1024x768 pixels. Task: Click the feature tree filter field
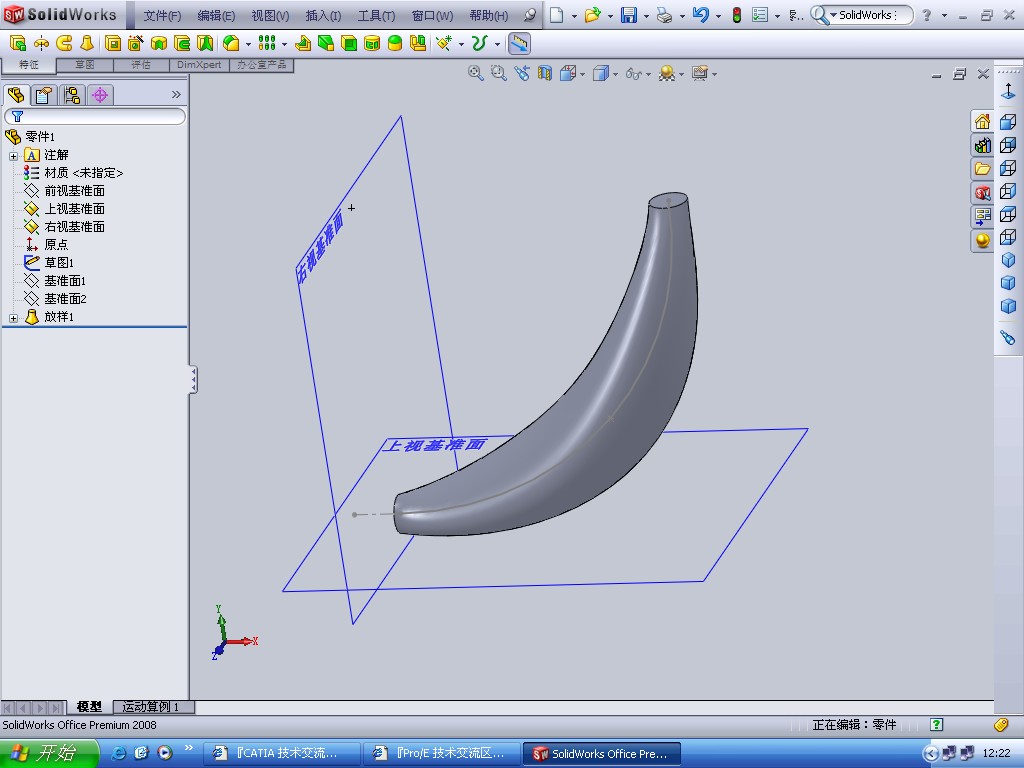[x=95, y=117]
